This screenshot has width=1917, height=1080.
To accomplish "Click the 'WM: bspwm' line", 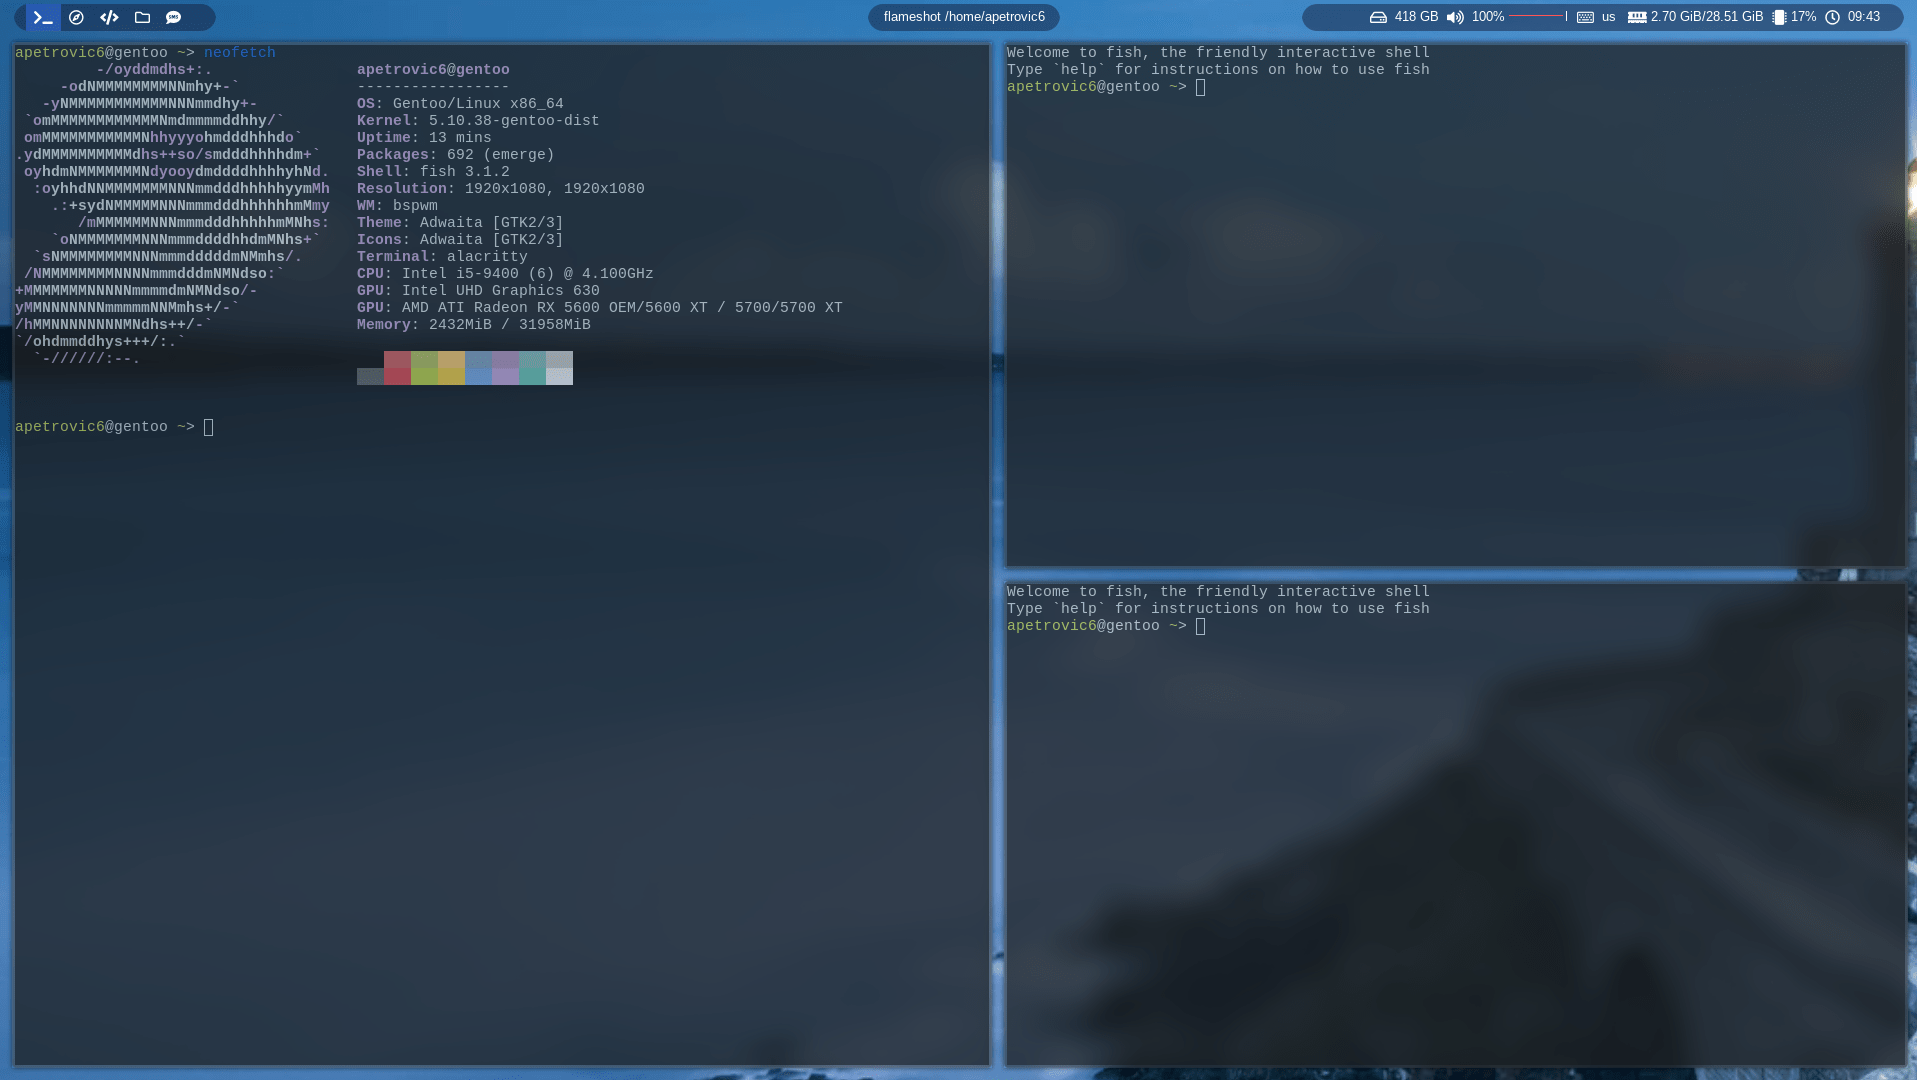I will tap(397, 206).
